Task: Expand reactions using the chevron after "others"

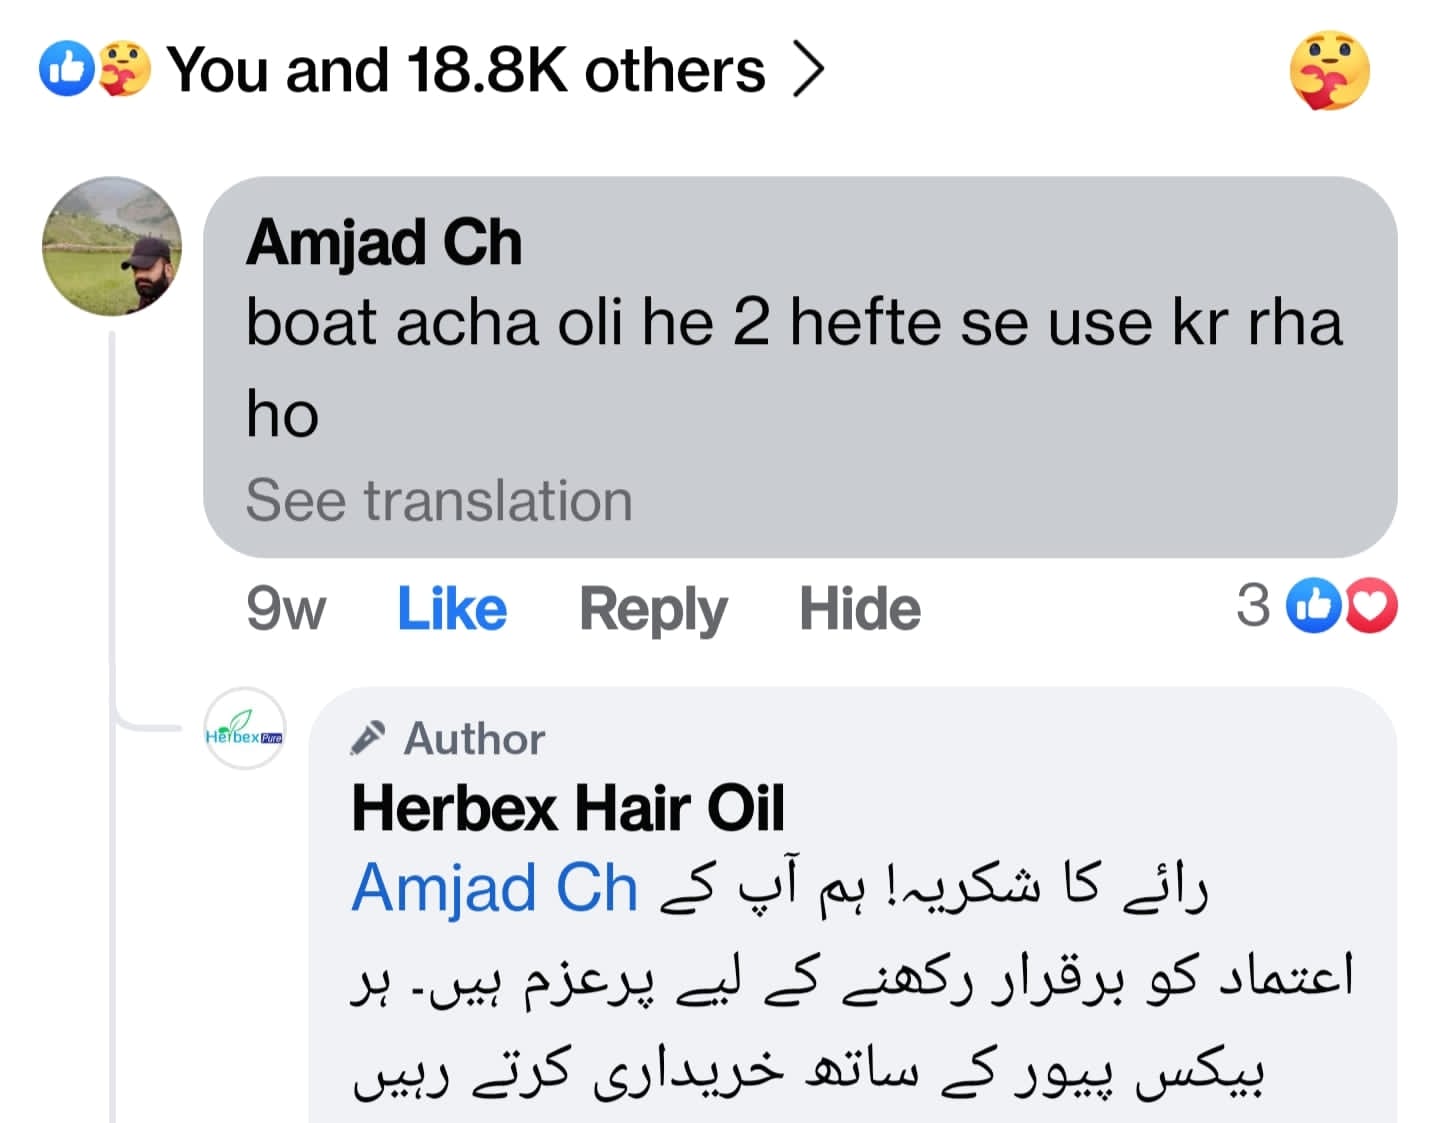Action: click(807, 71)
